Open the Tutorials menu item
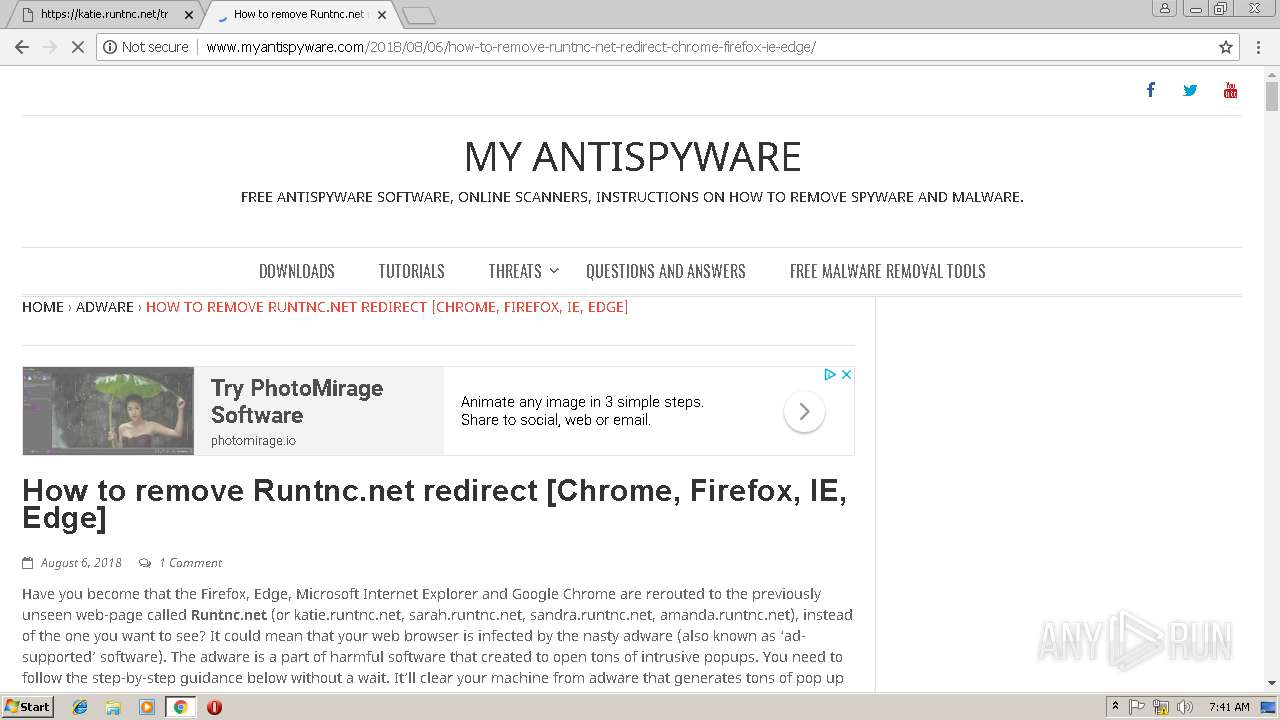The width and height of the screenshot is (1280, 720). [x=411, y=271]
